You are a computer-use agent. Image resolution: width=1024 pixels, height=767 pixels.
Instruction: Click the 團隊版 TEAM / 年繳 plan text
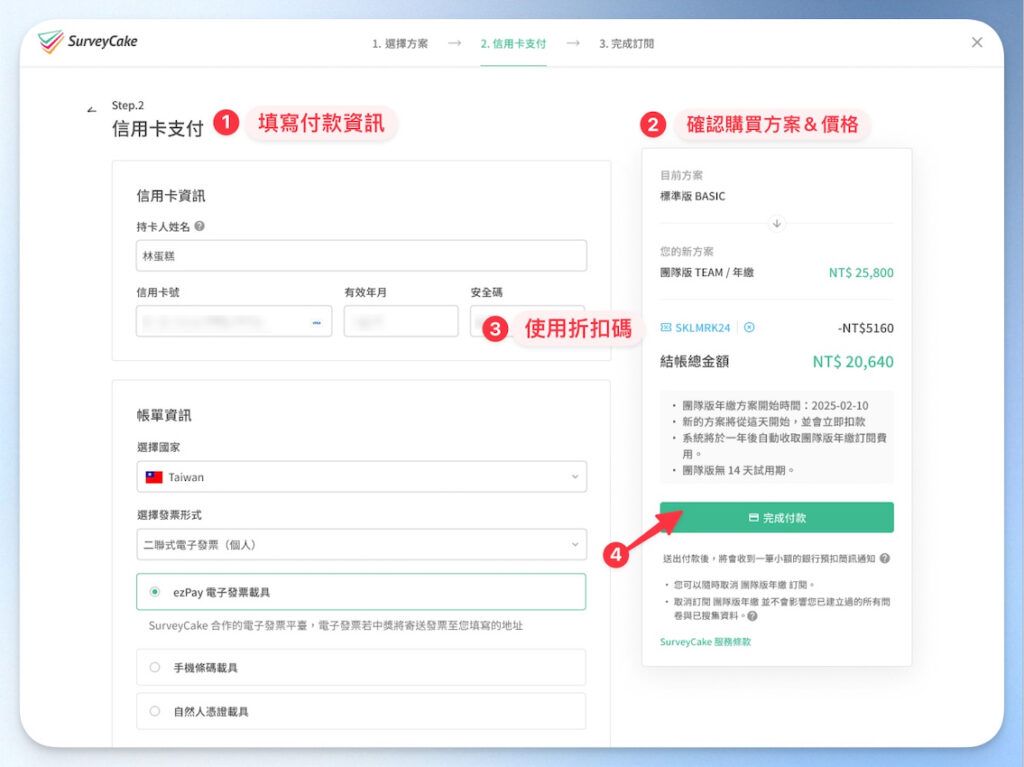point(707,272)
